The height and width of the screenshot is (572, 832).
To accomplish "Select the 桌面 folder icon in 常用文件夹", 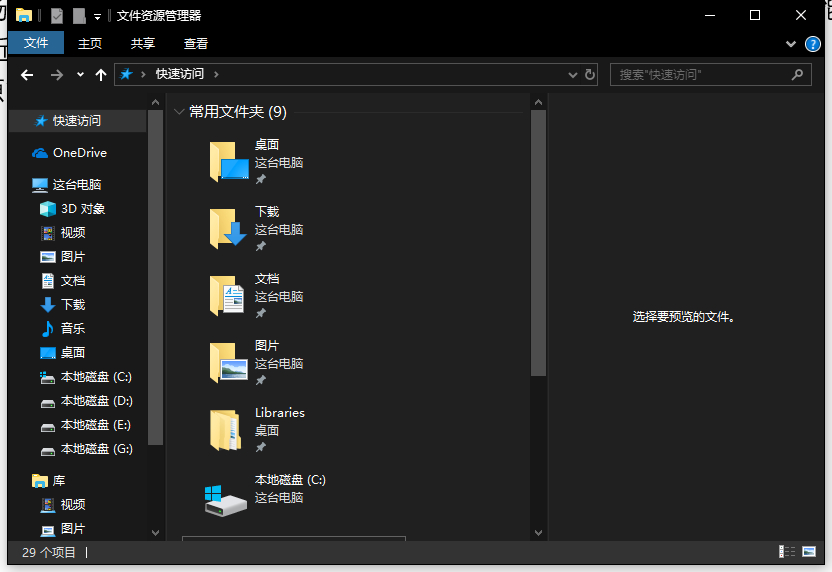I will point(229,161).
